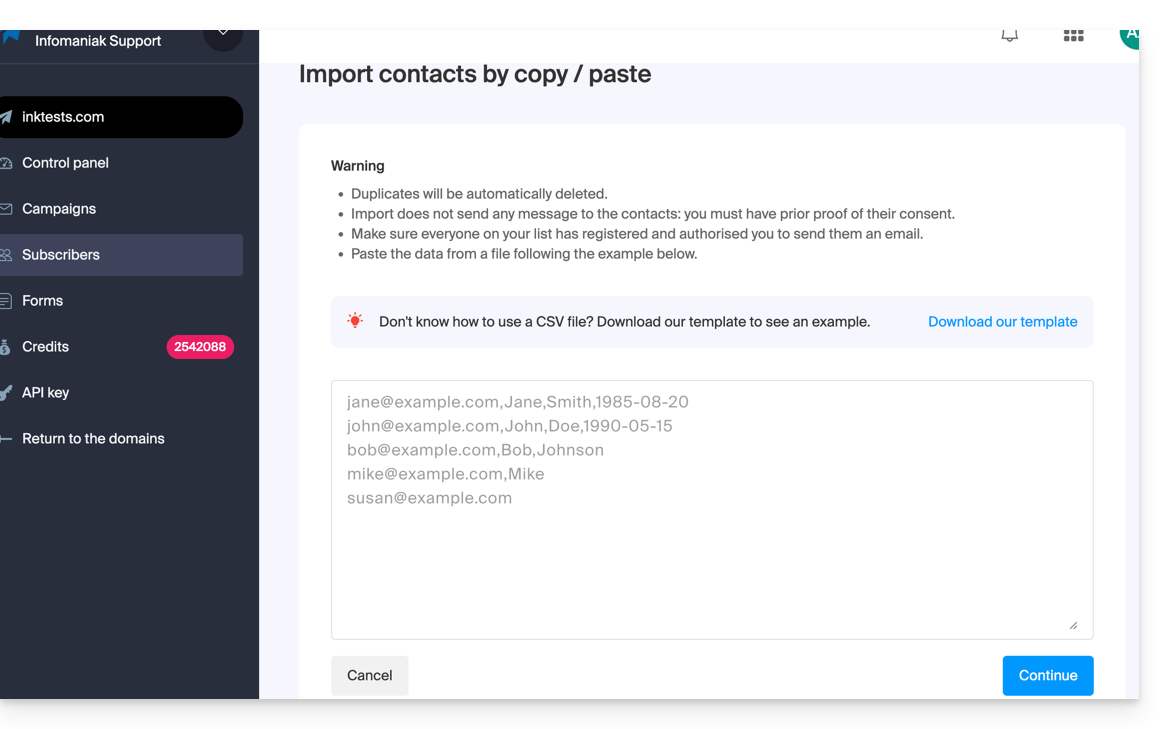This screenshot has height=729, width=1169.
Task: Cancel the contact import
Action: pos(369,676)
